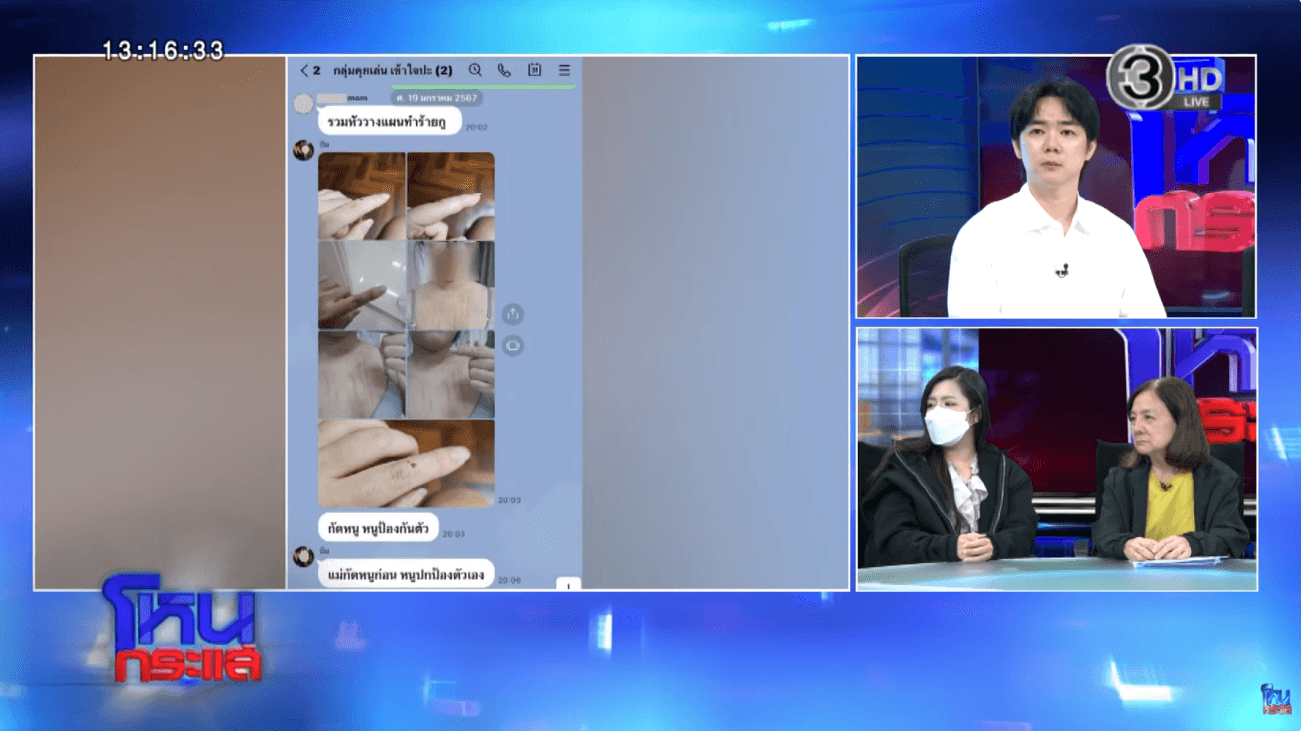Viewport: 1301px width, 731px height.
Task: Open the large bottom photo of a hand
Action: [406, 463]
